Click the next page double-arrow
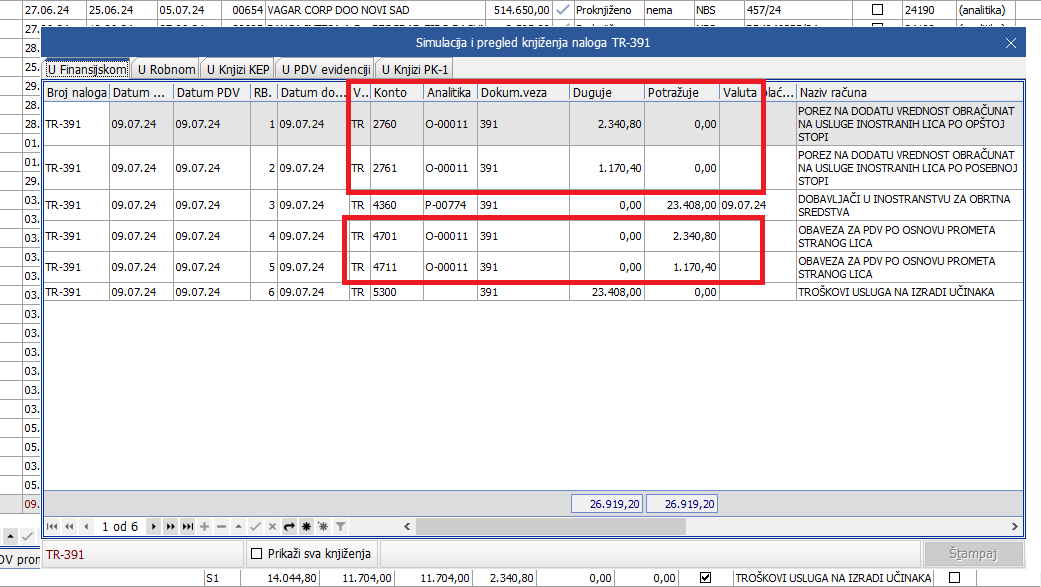Screen dimensions: 1041x587 click(x=171, y=526)
